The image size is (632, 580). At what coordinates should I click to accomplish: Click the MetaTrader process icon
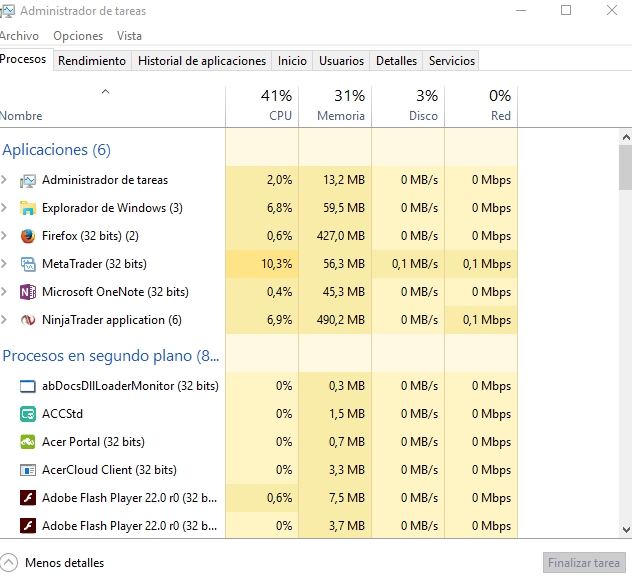click(27, 264)
